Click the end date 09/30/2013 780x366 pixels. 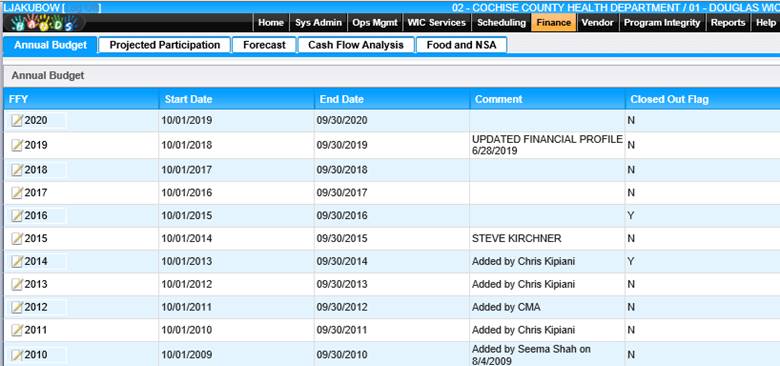(x=342, y=284)
